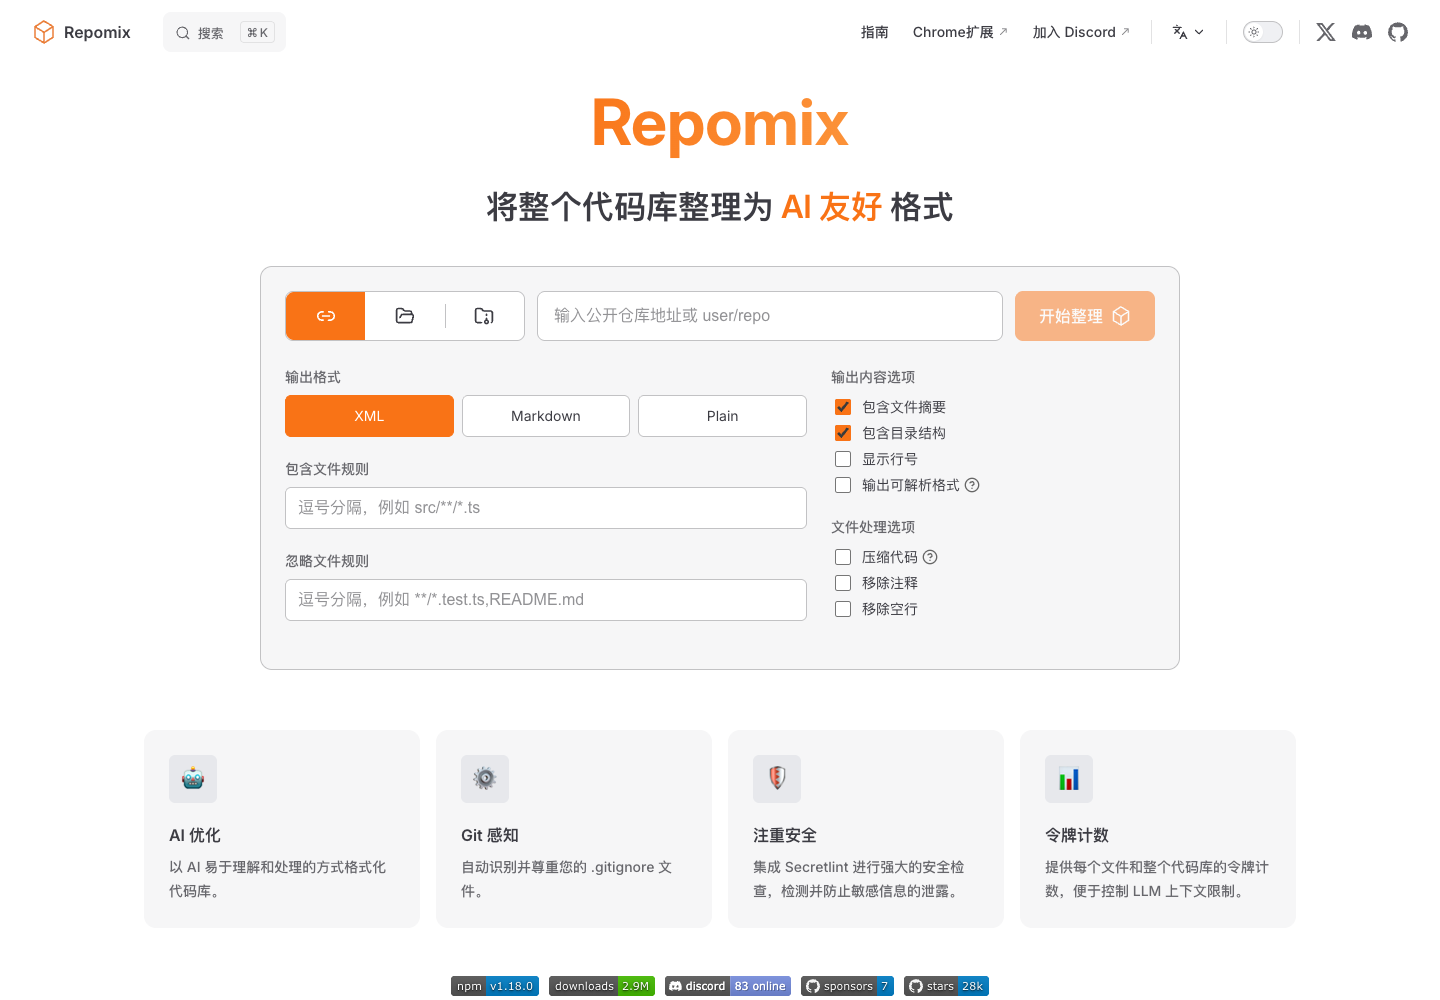This screenshot has width=1440, height=1000.
Task: Open the 指南 guide menu item
Action: point(875,32)
